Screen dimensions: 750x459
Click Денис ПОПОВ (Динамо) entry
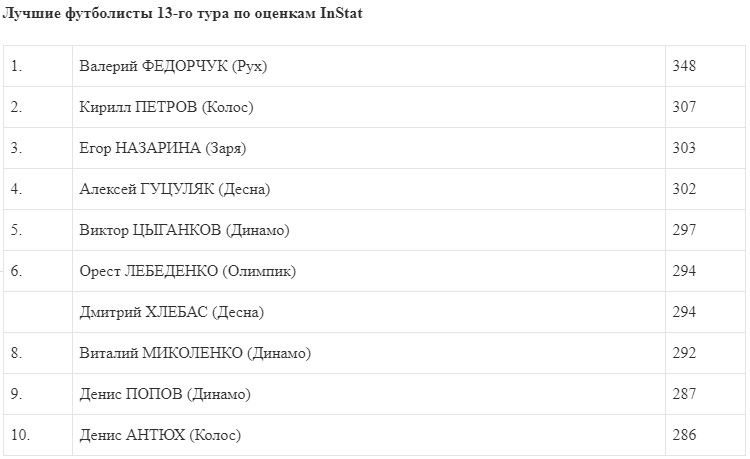[x=164, y=394]
